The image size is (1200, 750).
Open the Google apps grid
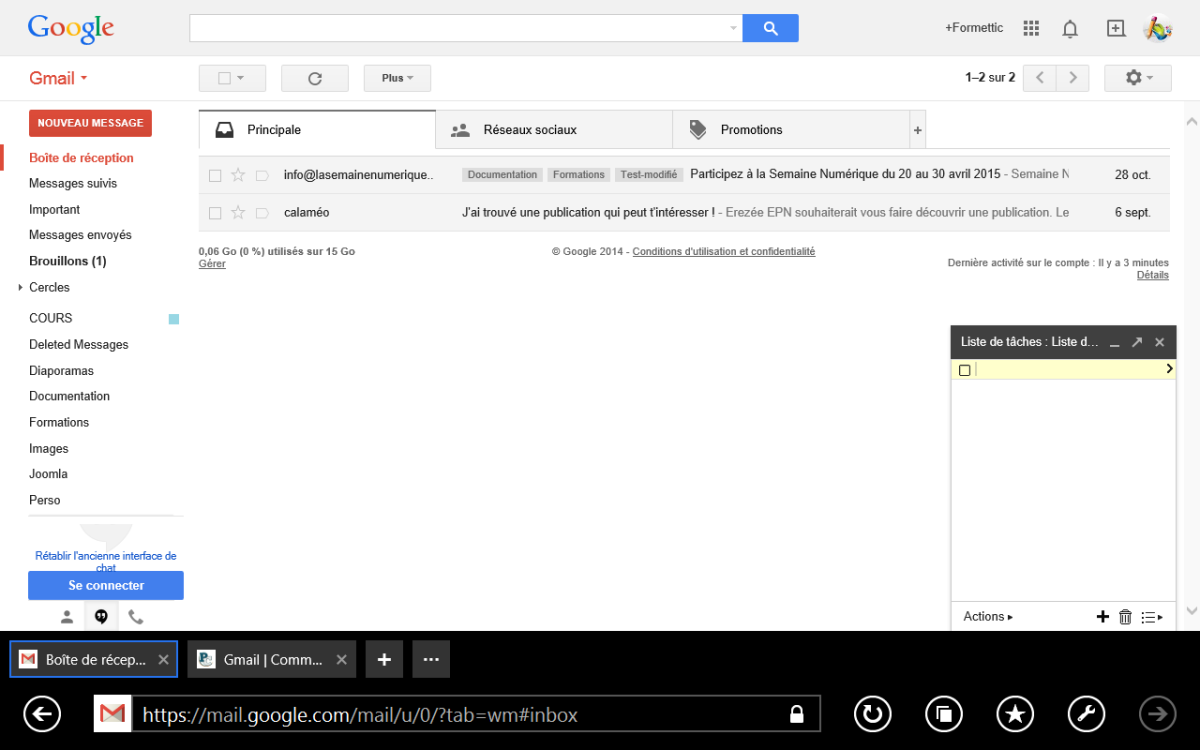point(1032,28)
